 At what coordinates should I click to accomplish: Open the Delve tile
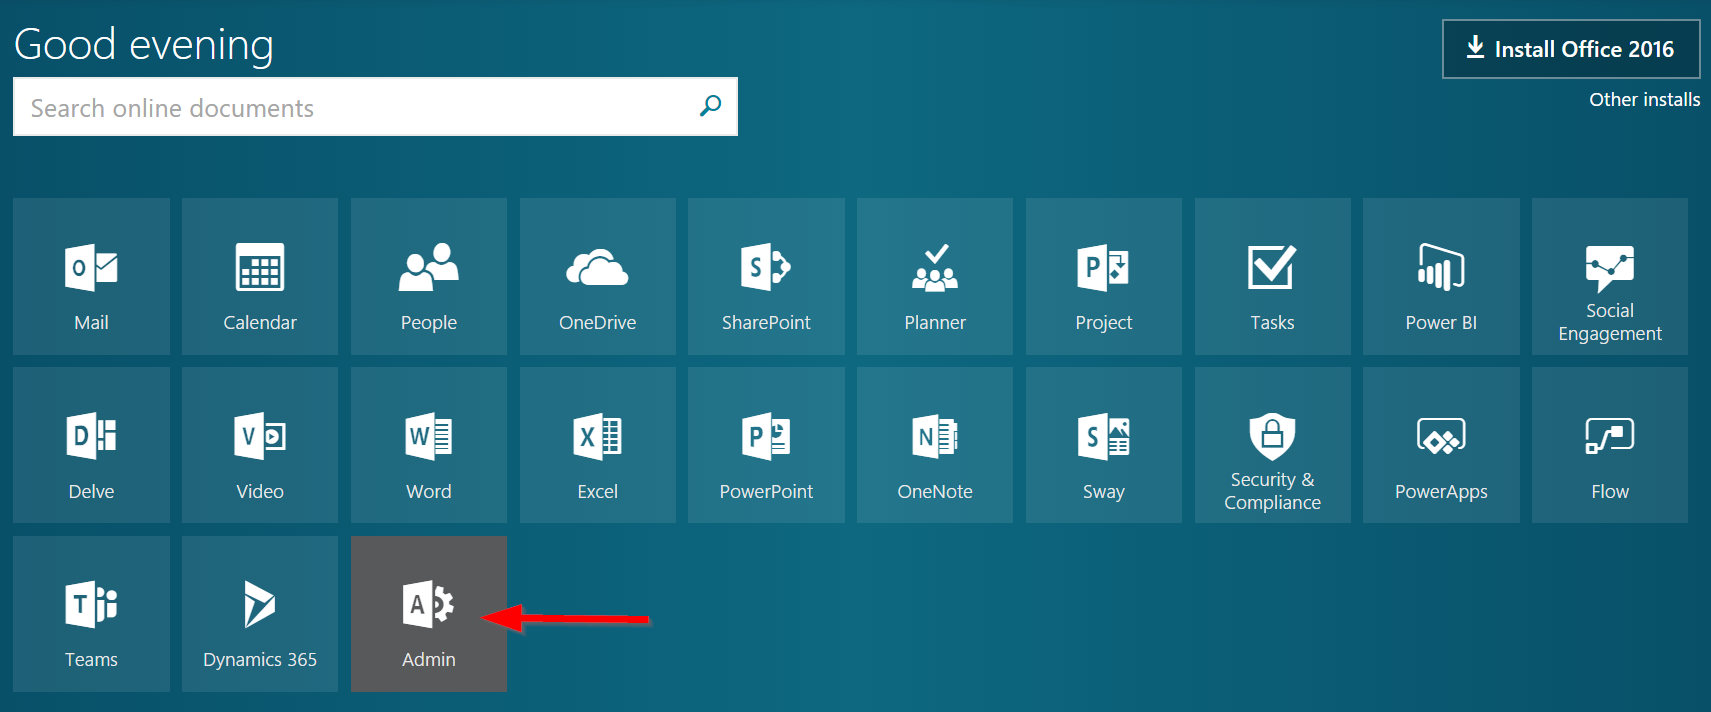(91, 445)
